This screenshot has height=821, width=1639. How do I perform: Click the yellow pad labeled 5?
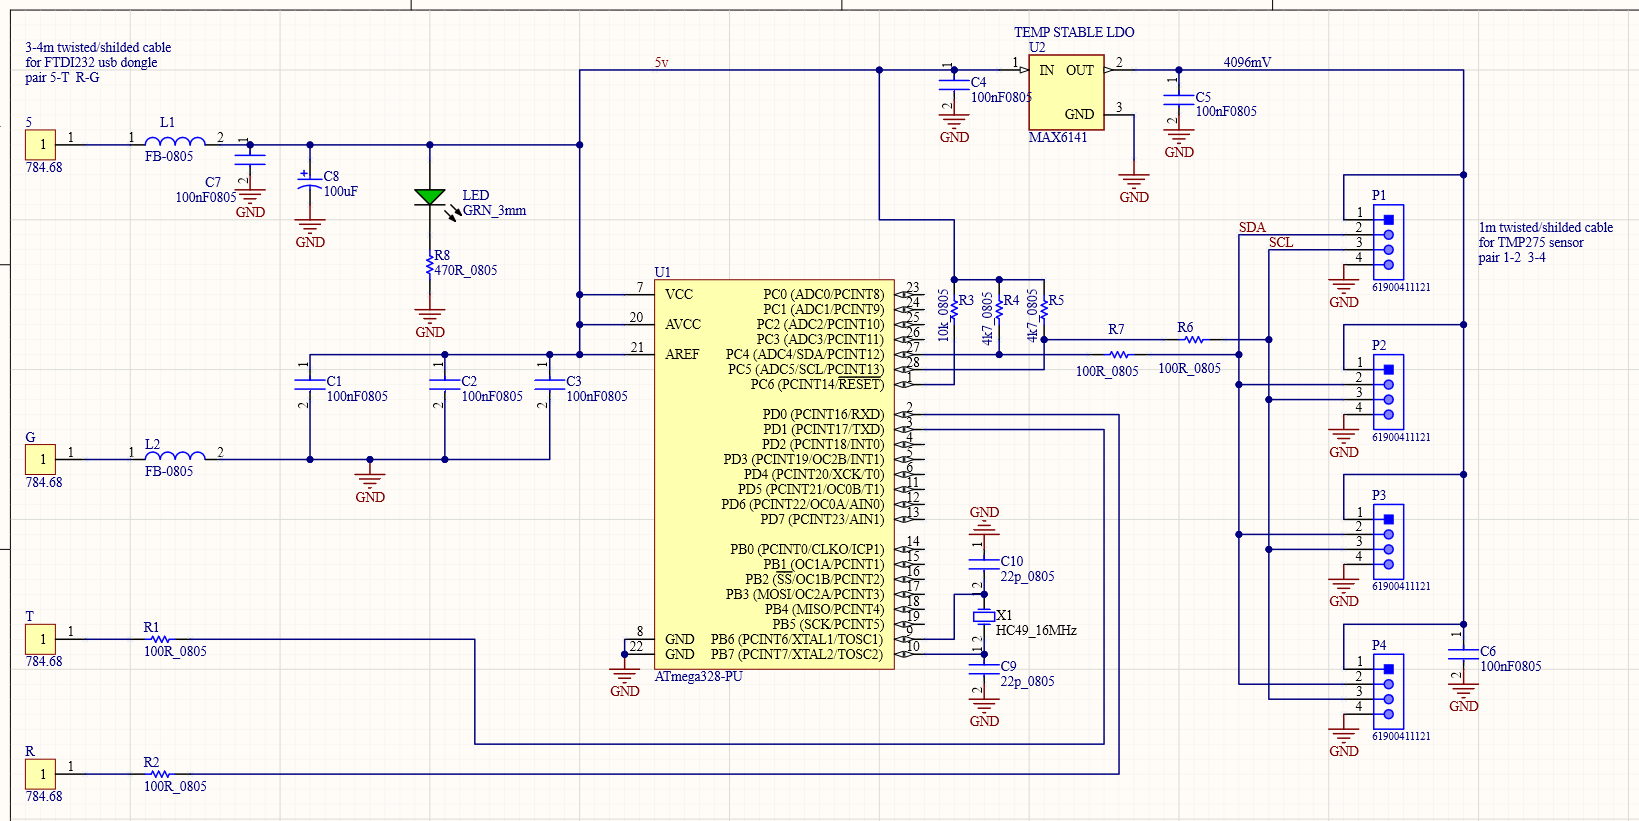tap(41, 145)
